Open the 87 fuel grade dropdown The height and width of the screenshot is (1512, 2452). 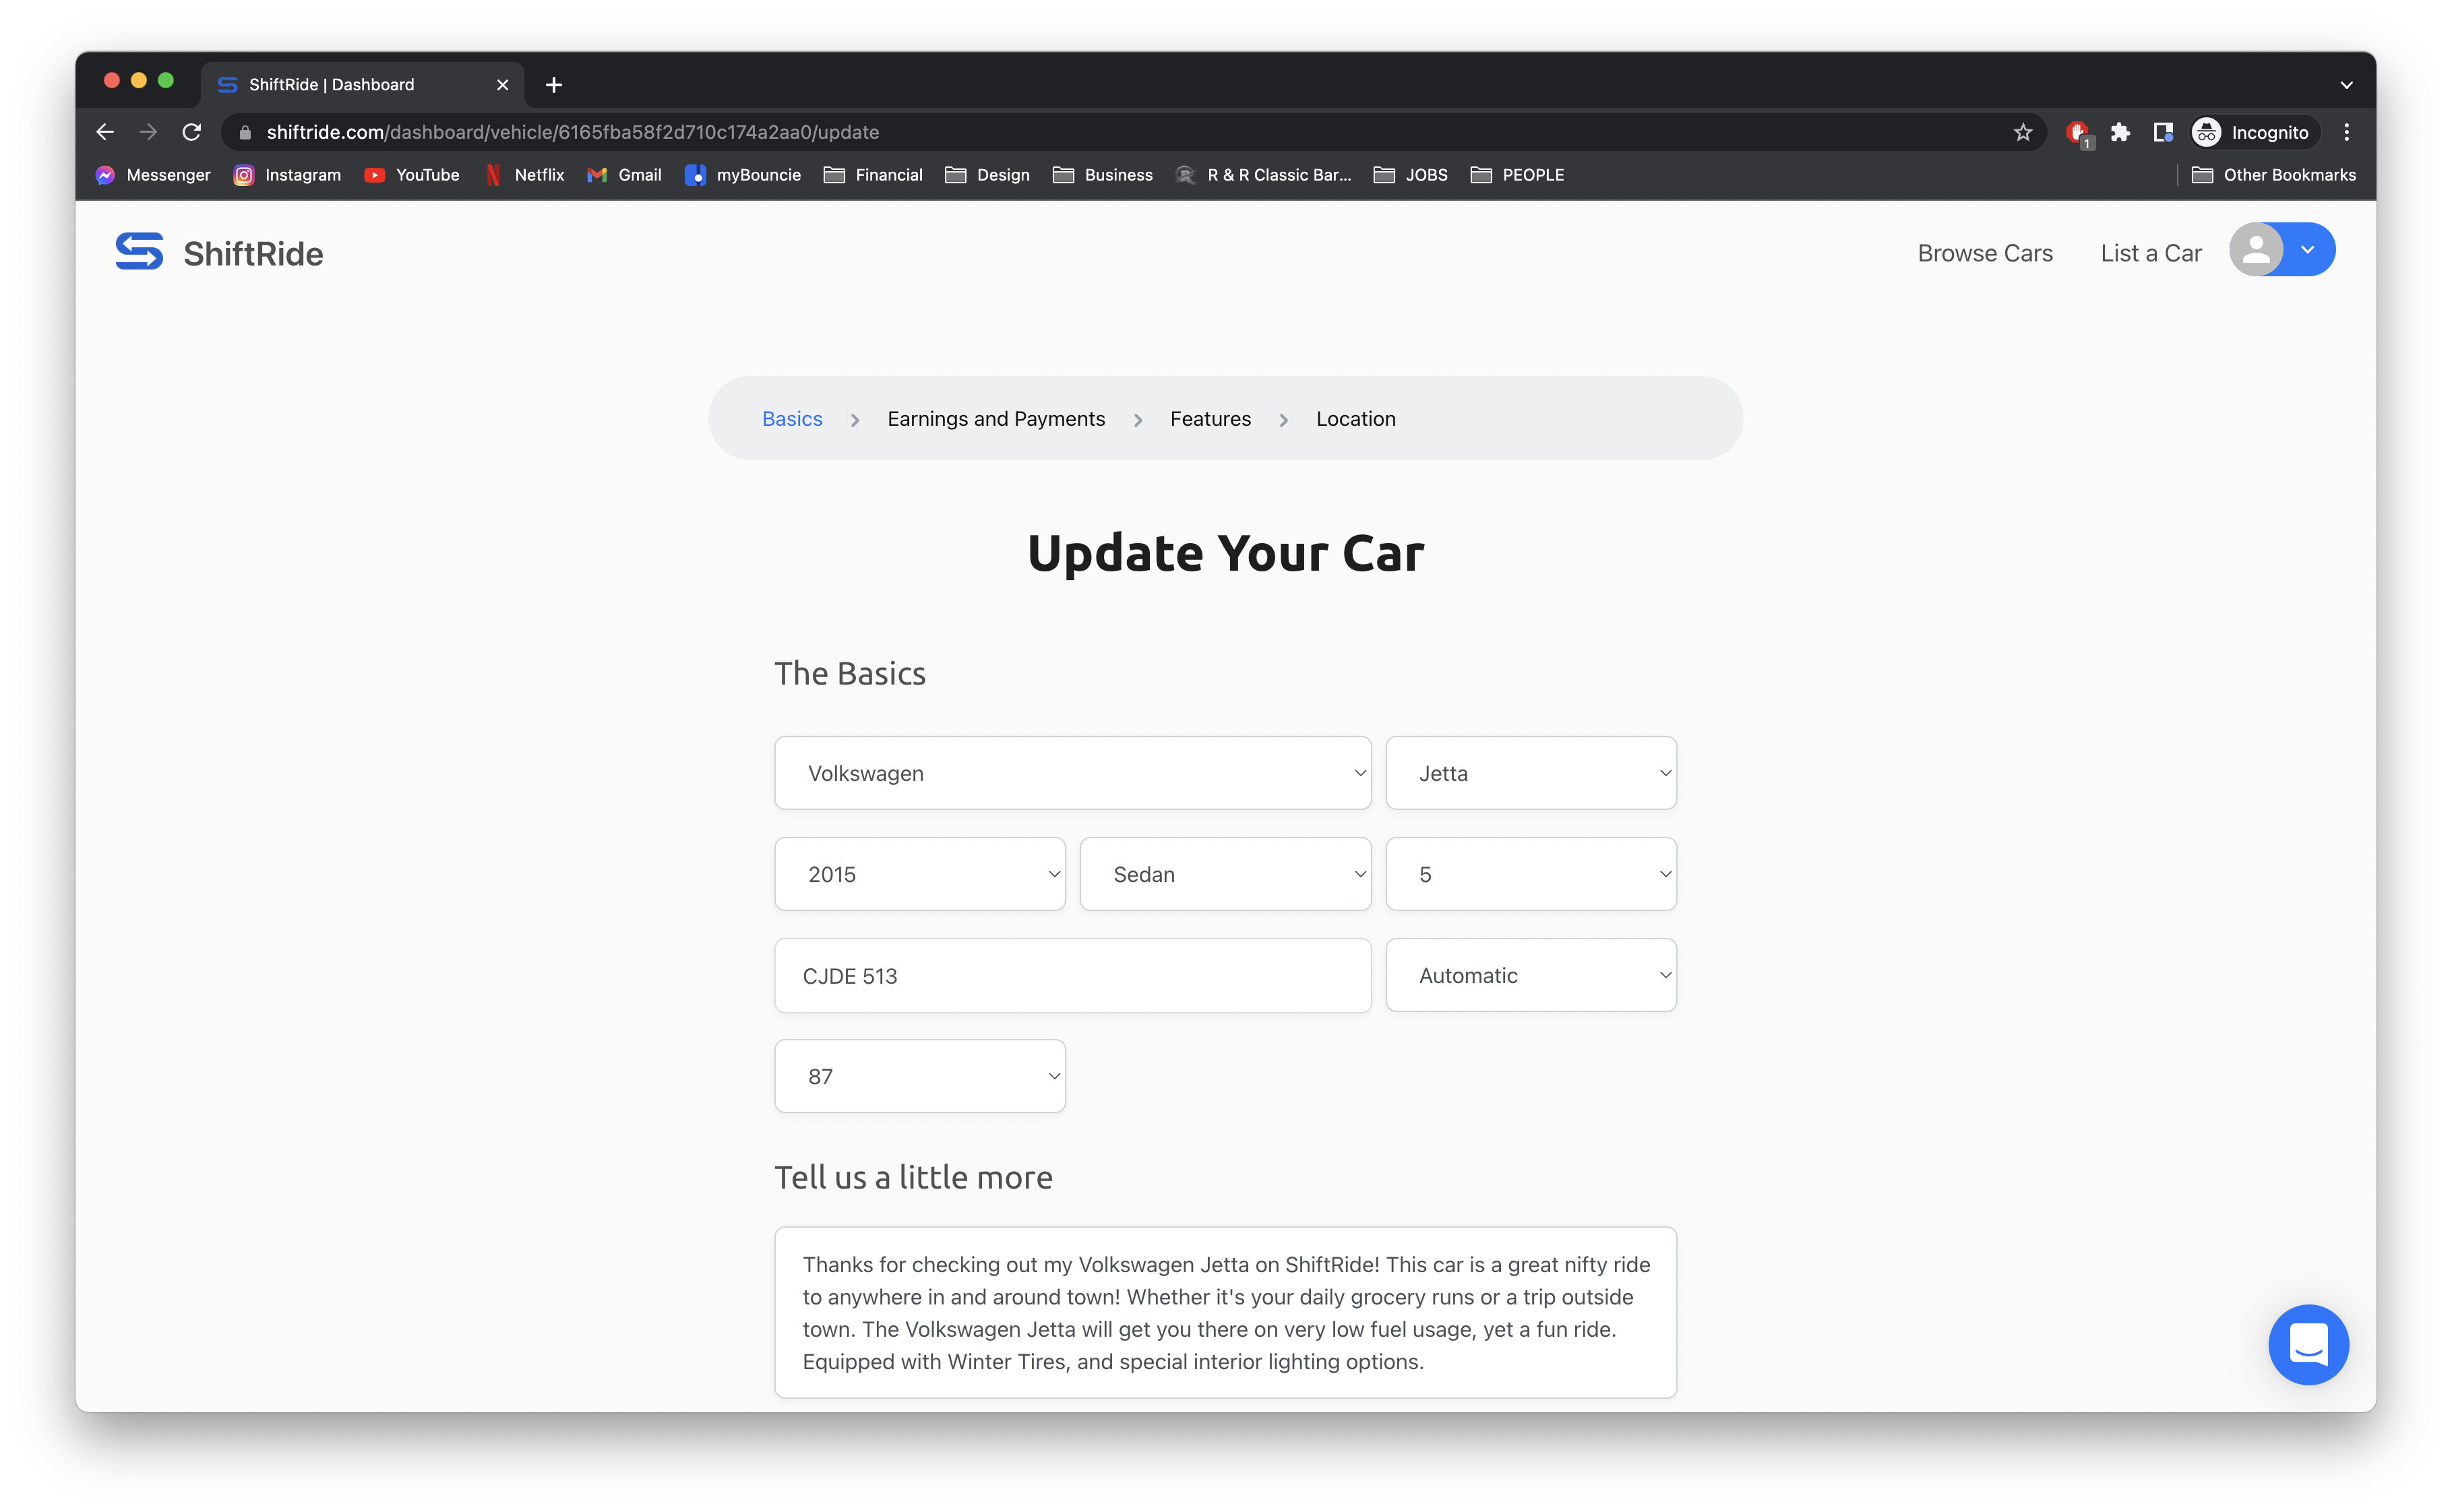(920, 1076)
